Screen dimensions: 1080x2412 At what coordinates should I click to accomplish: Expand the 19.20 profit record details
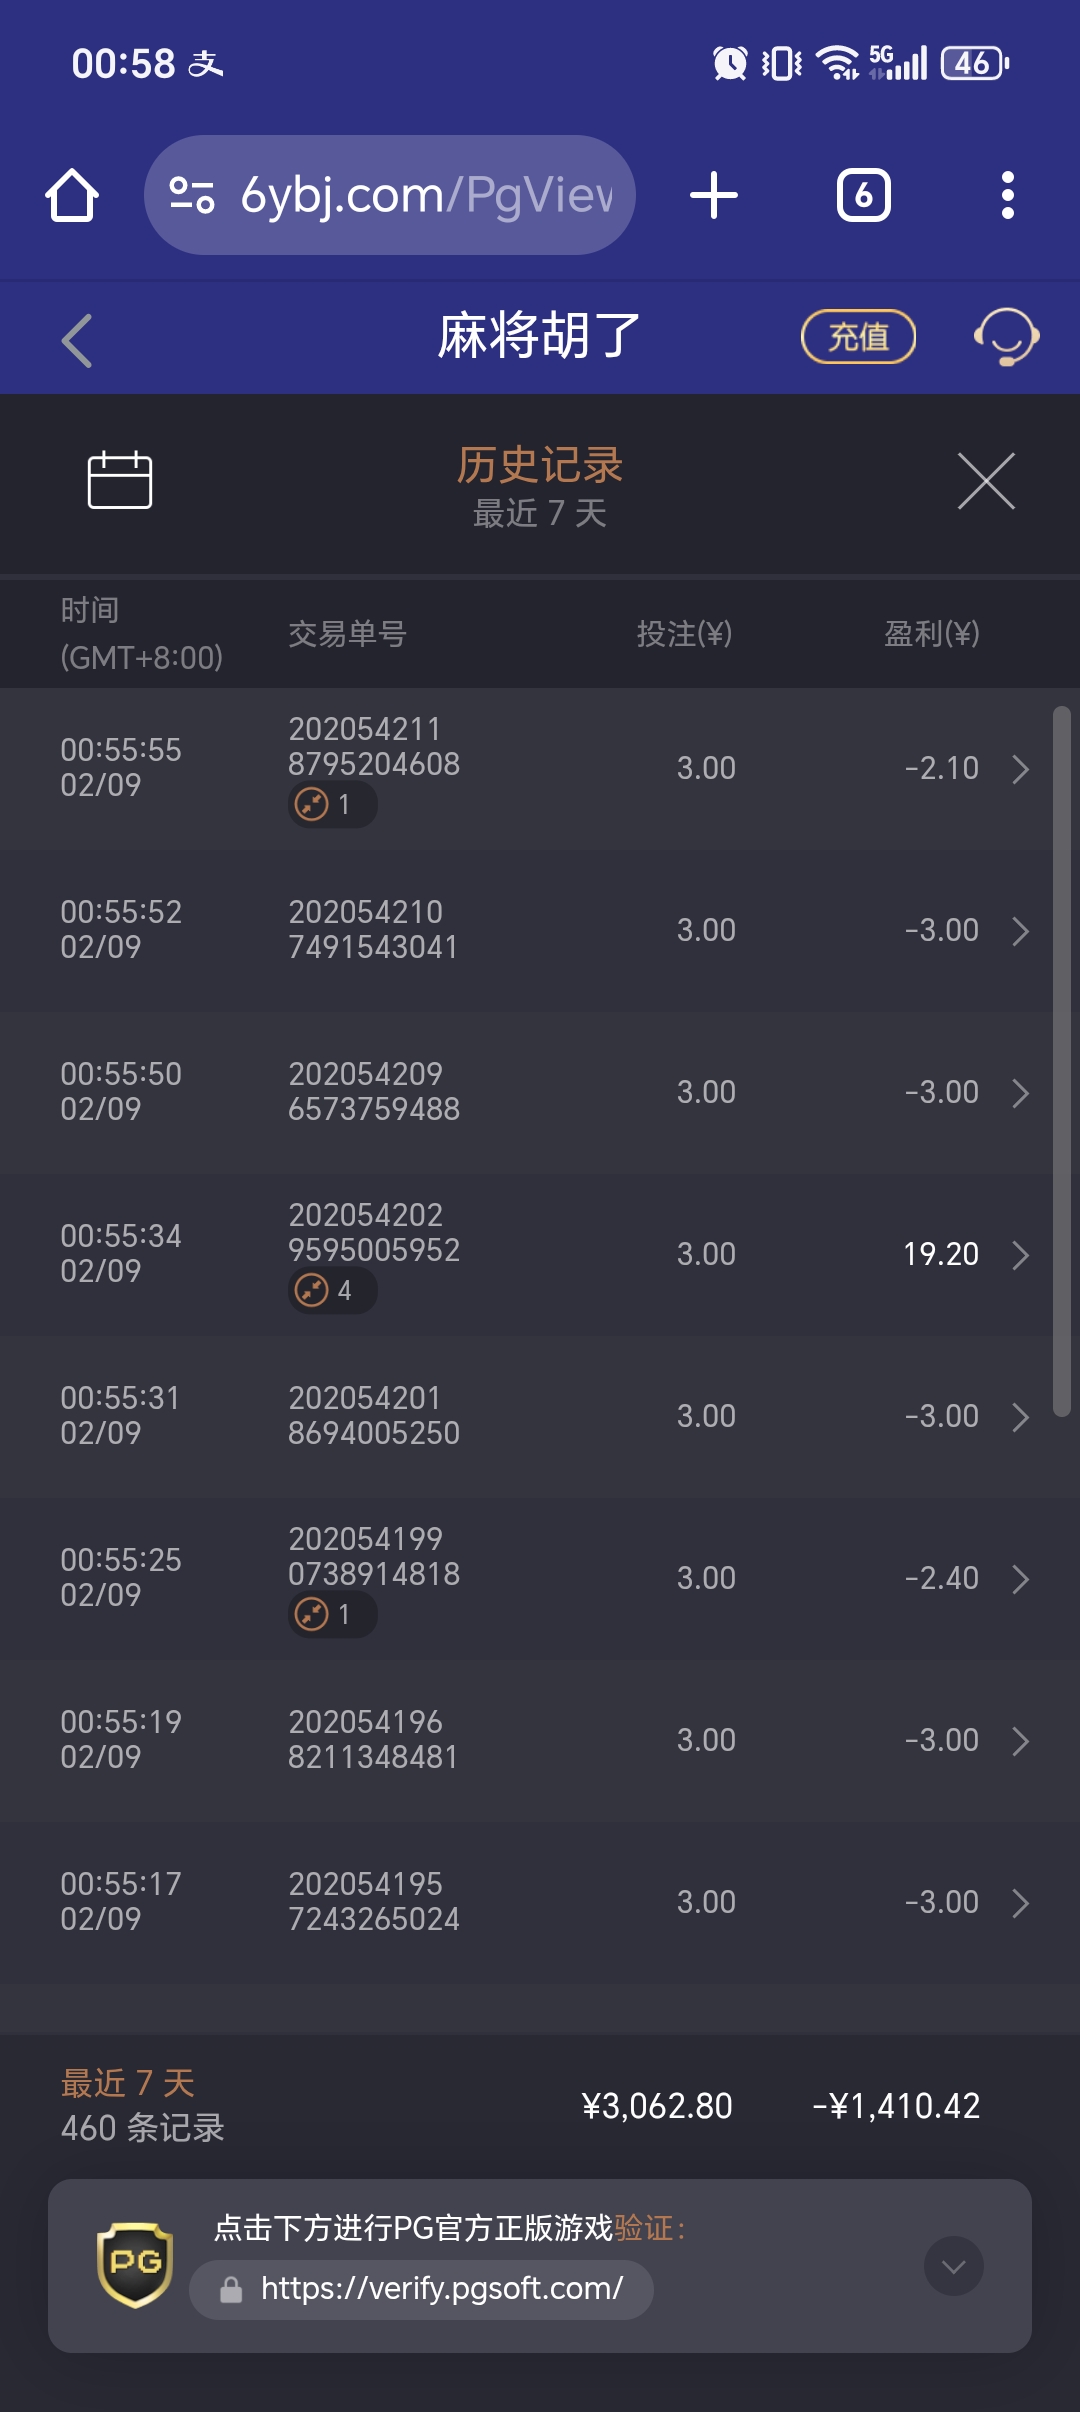[1020, 1255]
